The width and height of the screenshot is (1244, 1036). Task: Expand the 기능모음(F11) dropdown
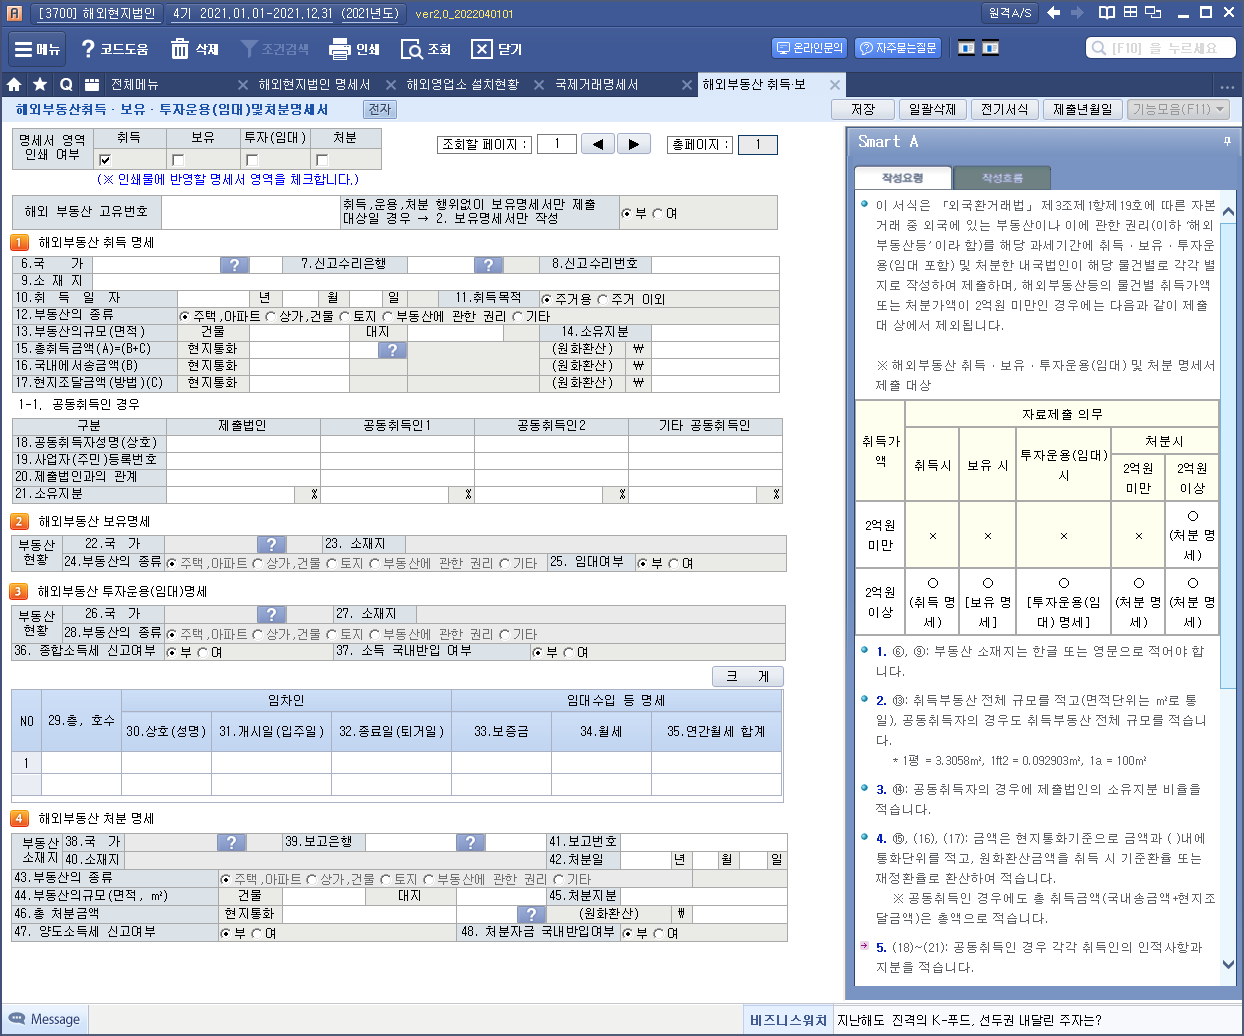(1179, 109)
